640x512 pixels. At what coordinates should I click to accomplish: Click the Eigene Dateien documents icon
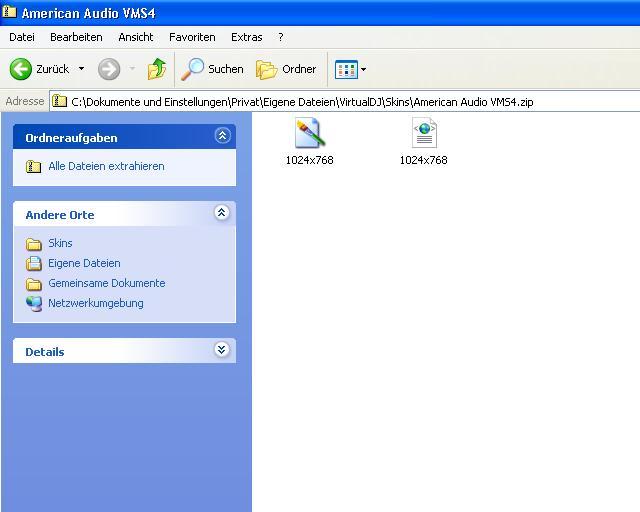tap(34, 264)
